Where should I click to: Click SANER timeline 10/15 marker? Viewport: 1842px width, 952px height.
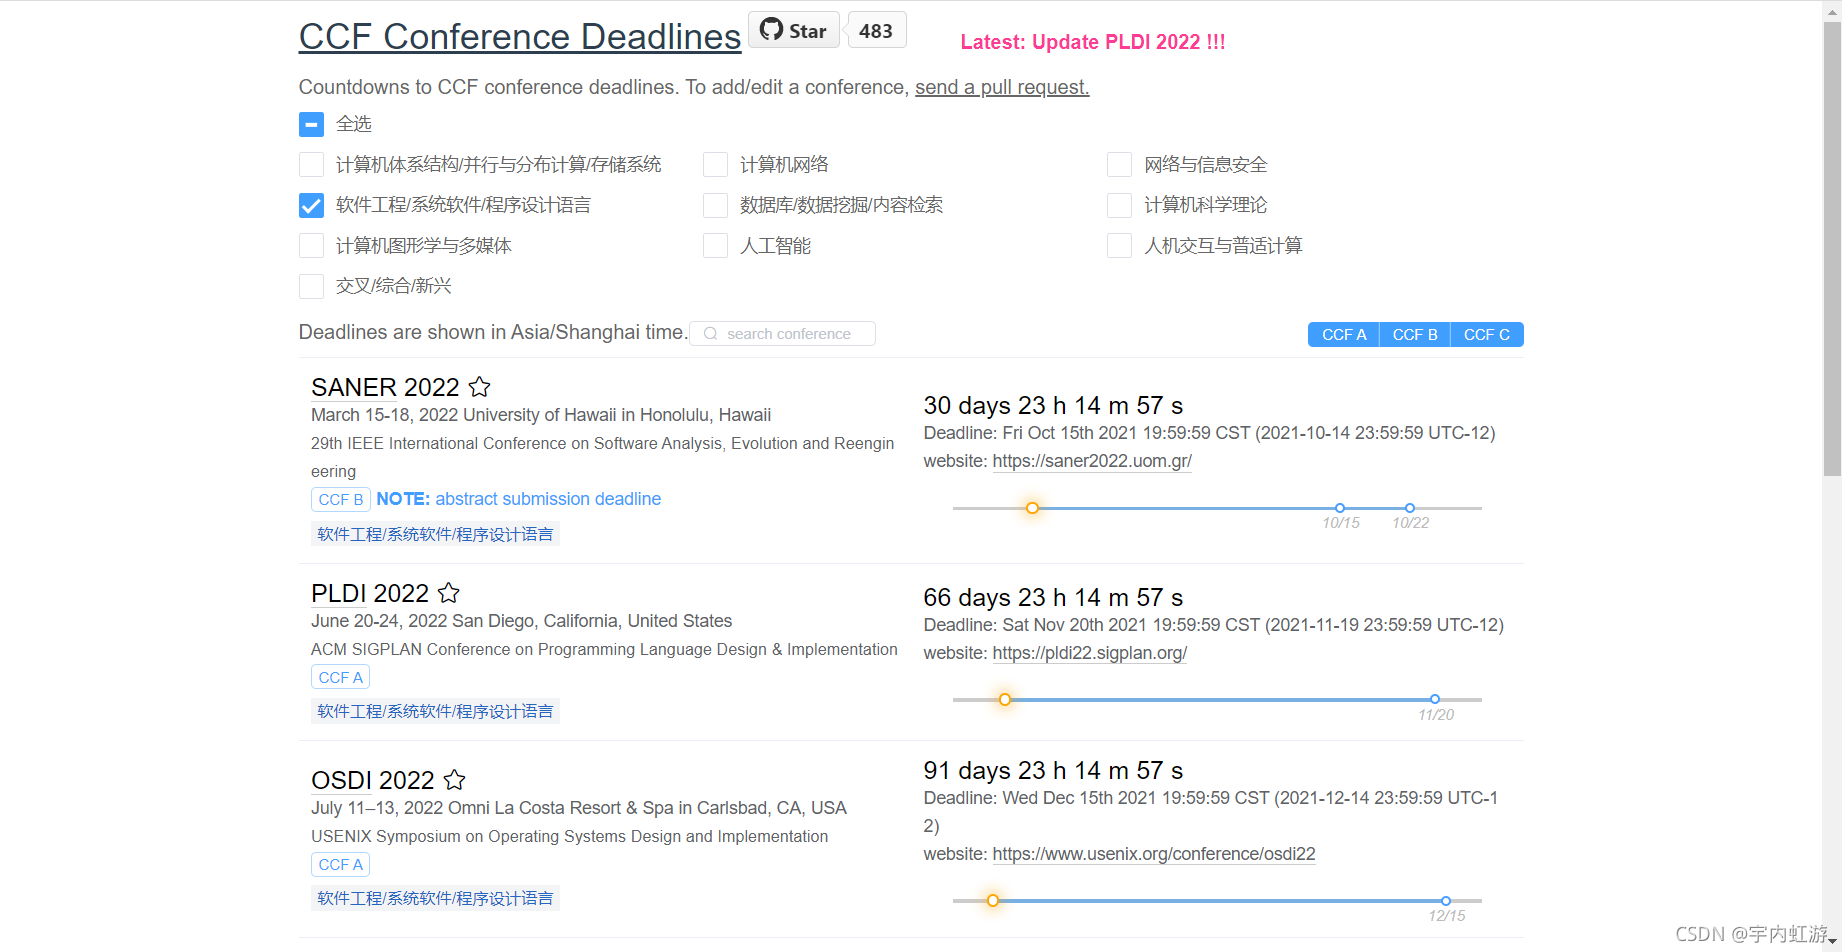coord(1340,508)
